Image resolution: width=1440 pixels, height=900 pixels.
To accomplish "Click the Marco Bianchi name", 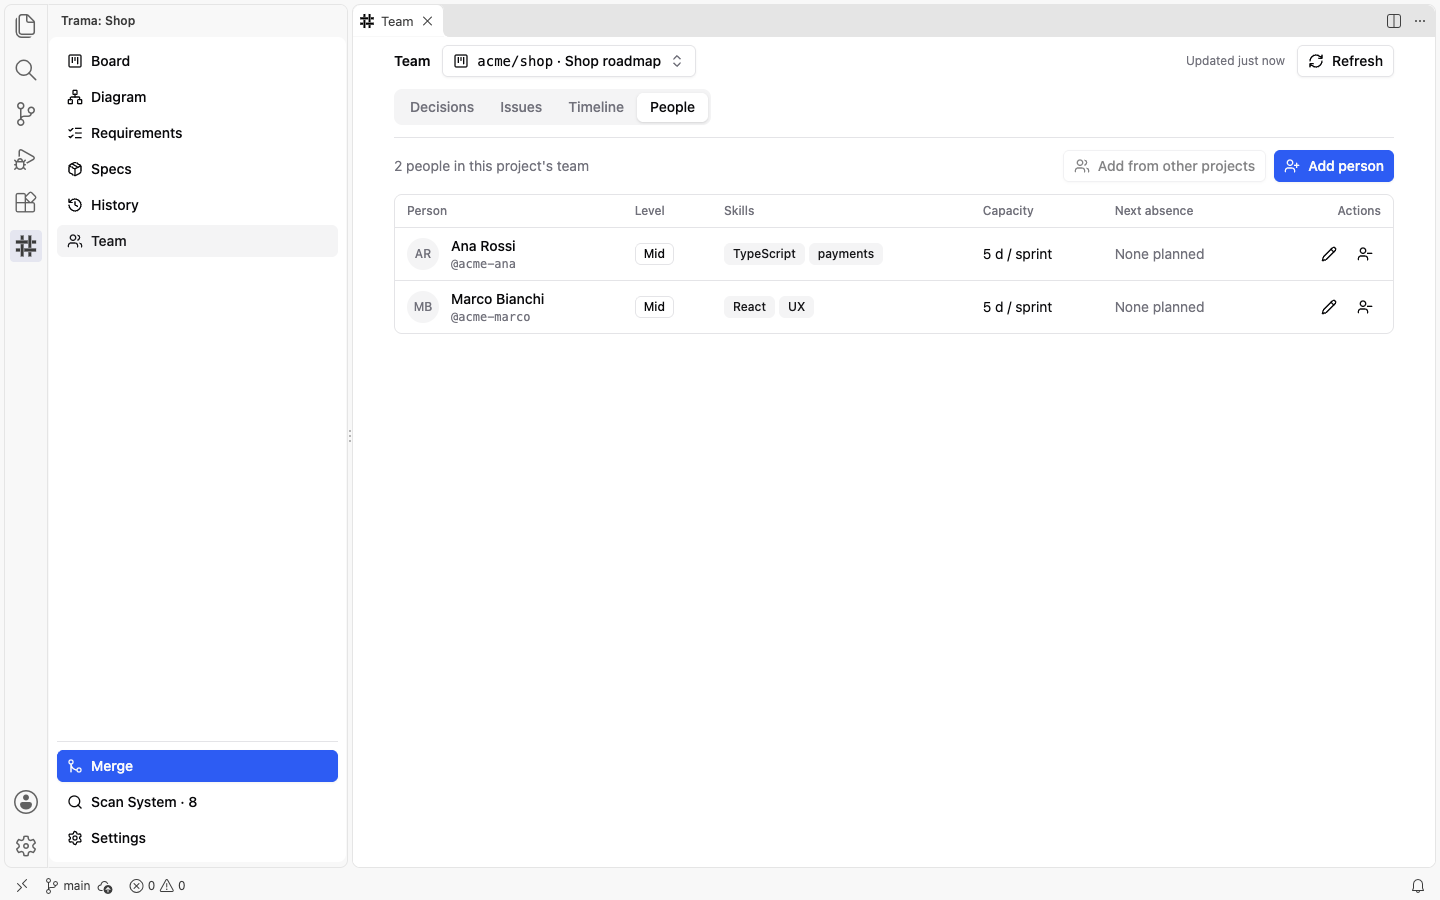I will (x=497, y=299).
